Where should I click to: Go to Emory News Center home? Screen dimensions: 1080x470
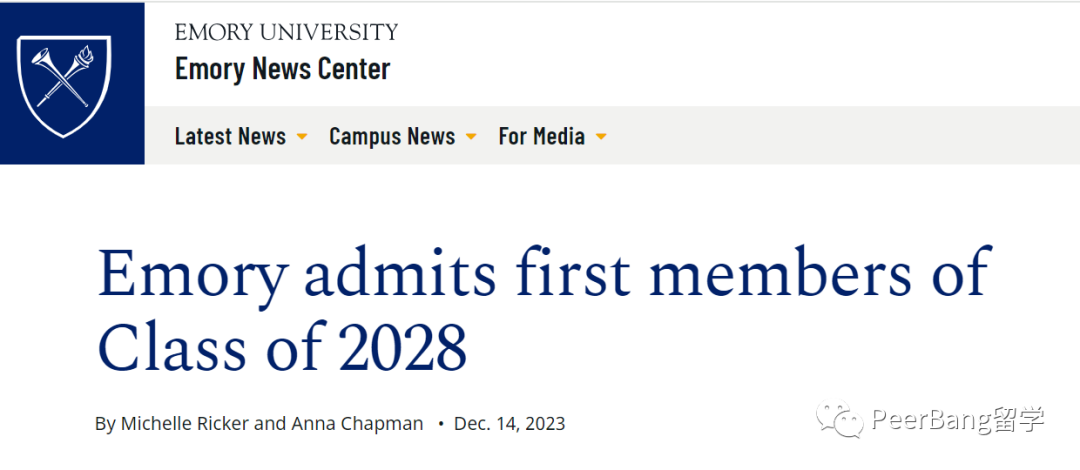coord(282,69)
